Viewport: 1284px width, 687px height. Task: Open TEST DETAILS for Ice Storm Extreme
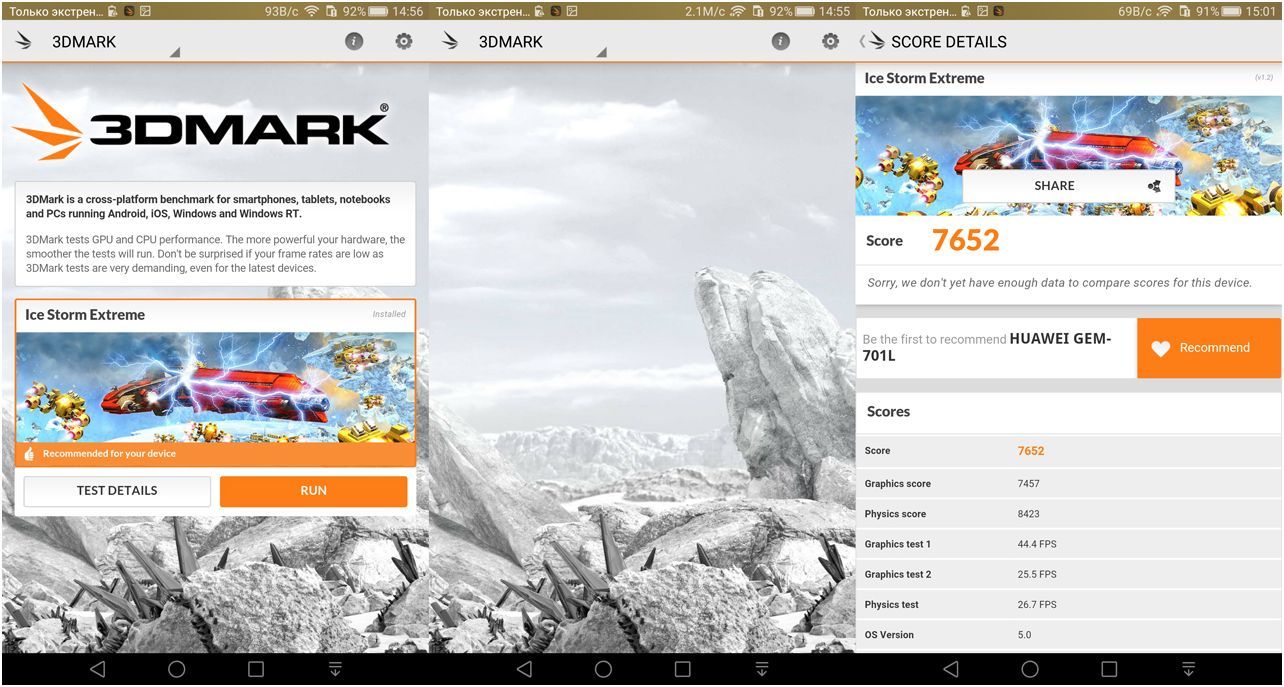click(x=117, y=491)
